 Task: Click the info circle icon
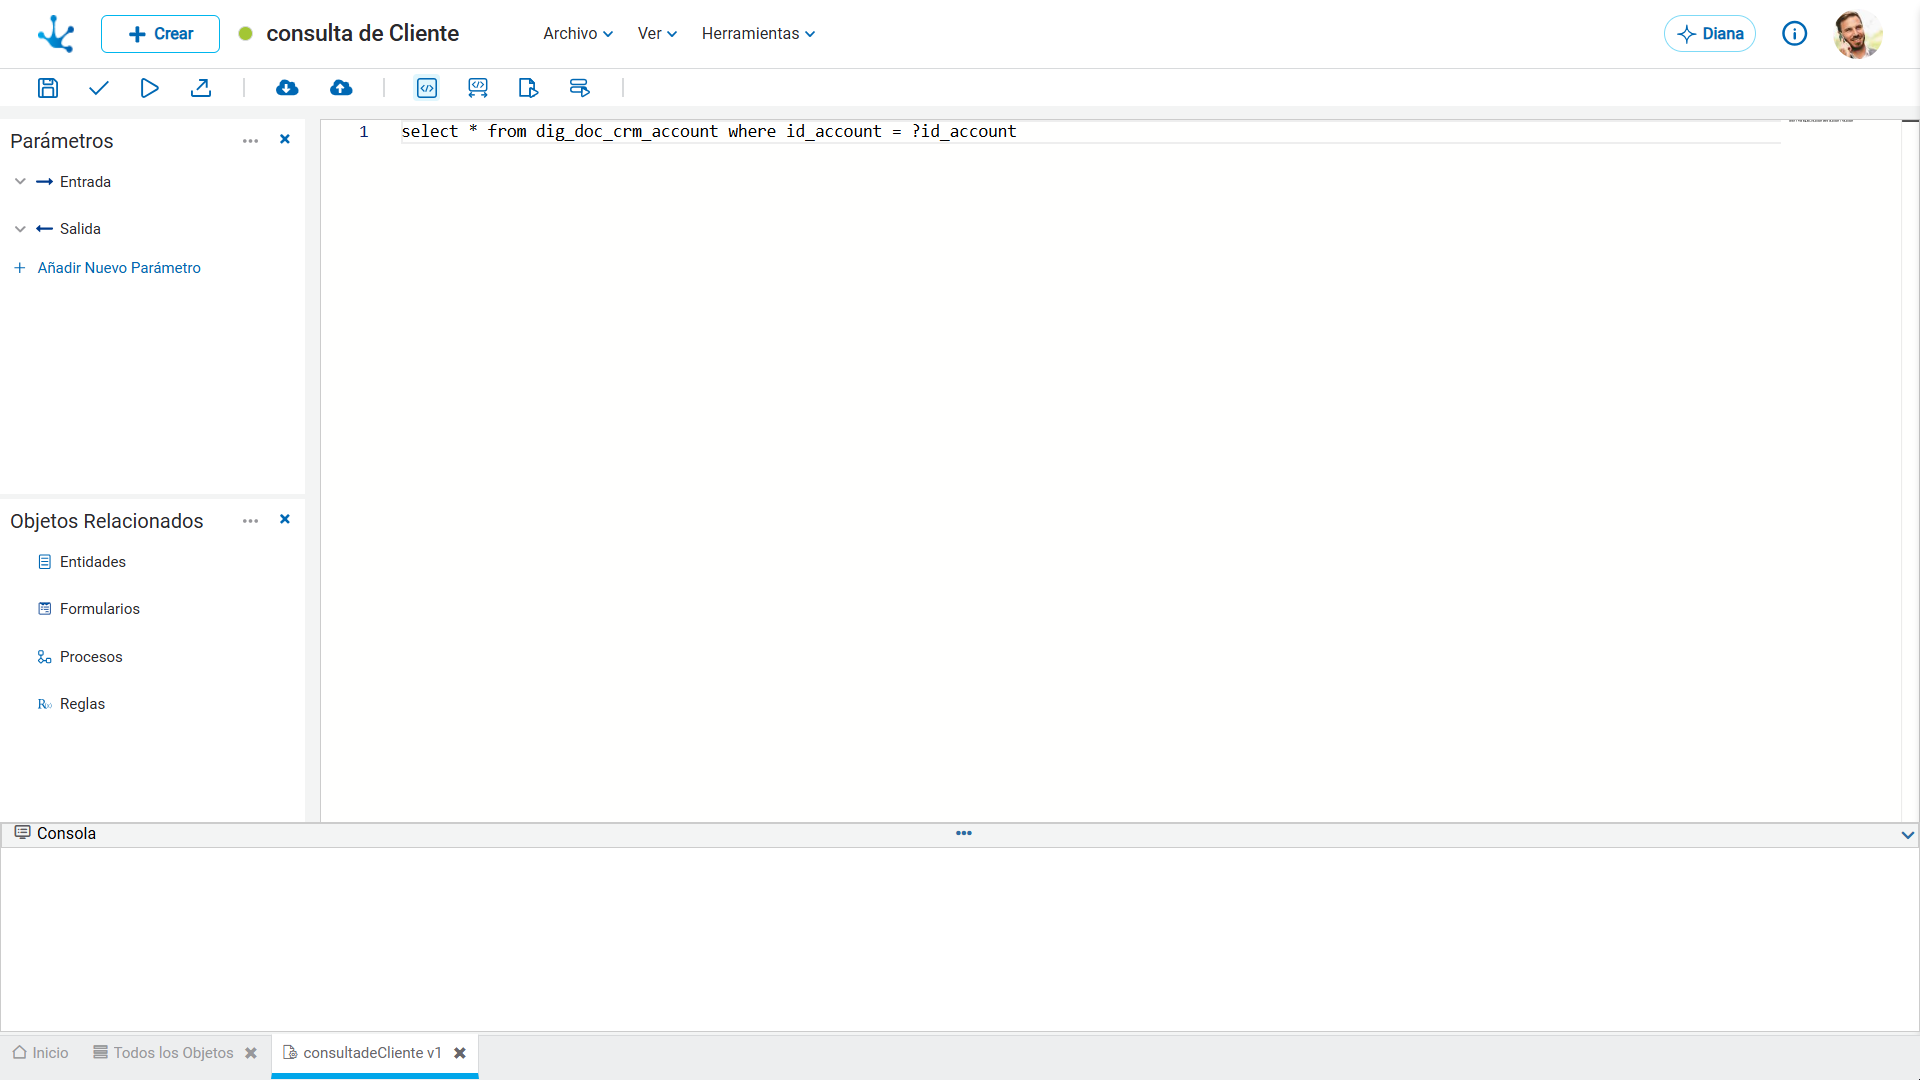click(x=1795, y=34)
